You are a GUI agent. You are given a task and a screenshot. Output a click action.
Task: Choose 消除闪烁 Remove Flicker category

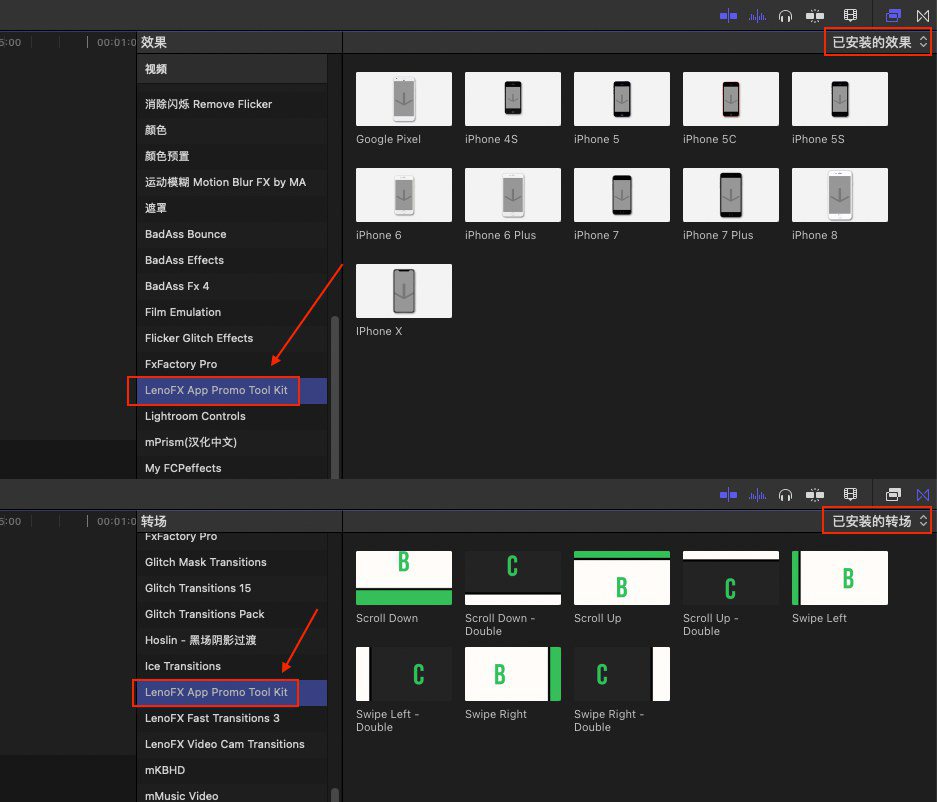(x=232, y=104)
